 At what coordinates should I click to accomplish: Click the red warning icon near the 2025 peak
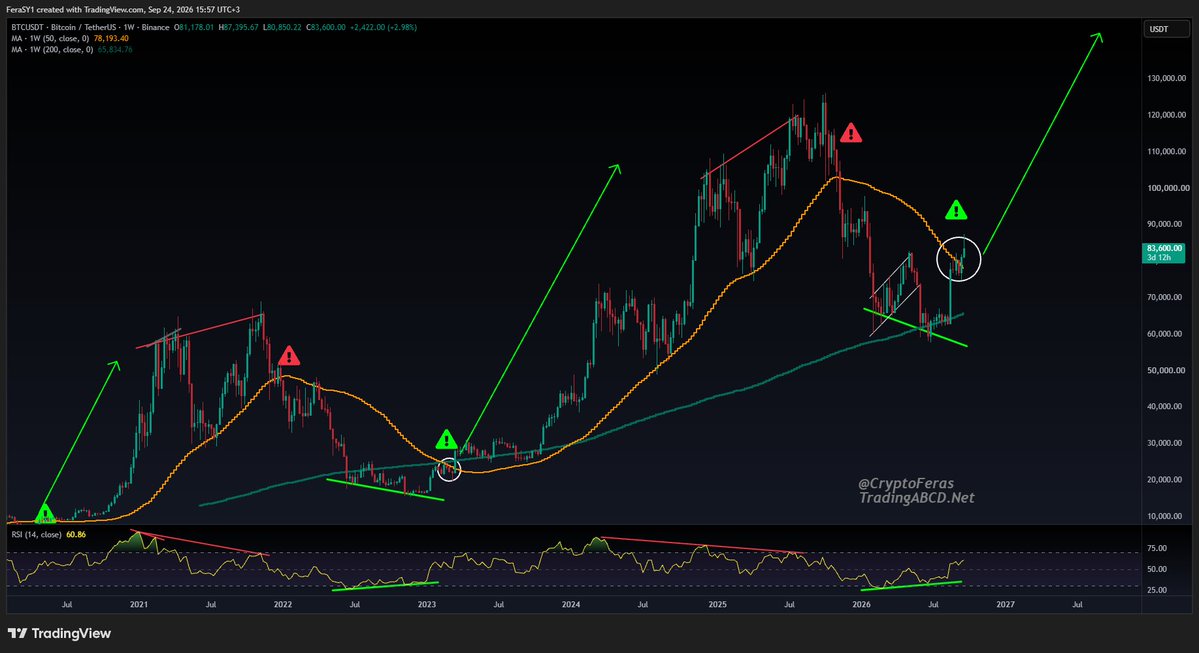850,134
